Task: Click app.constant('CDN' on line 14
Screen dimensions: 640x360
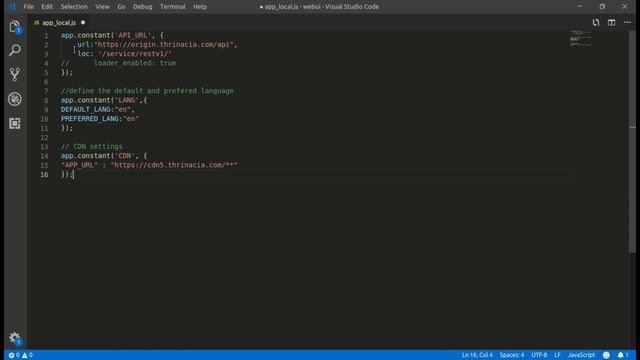Action: 98,156
